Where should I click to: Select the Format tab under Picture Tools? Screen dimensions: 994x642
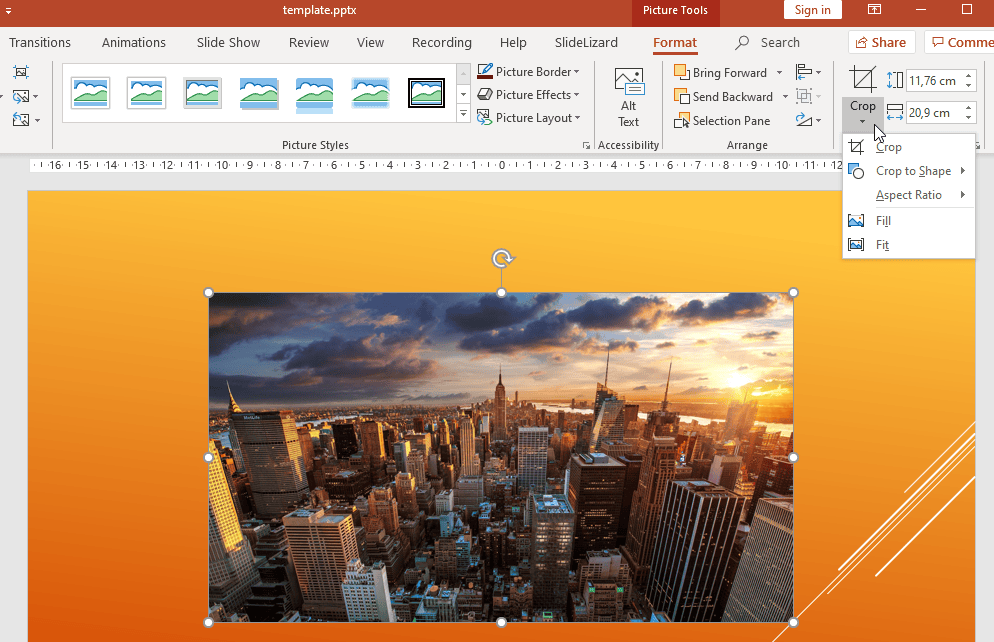(675, 42)
